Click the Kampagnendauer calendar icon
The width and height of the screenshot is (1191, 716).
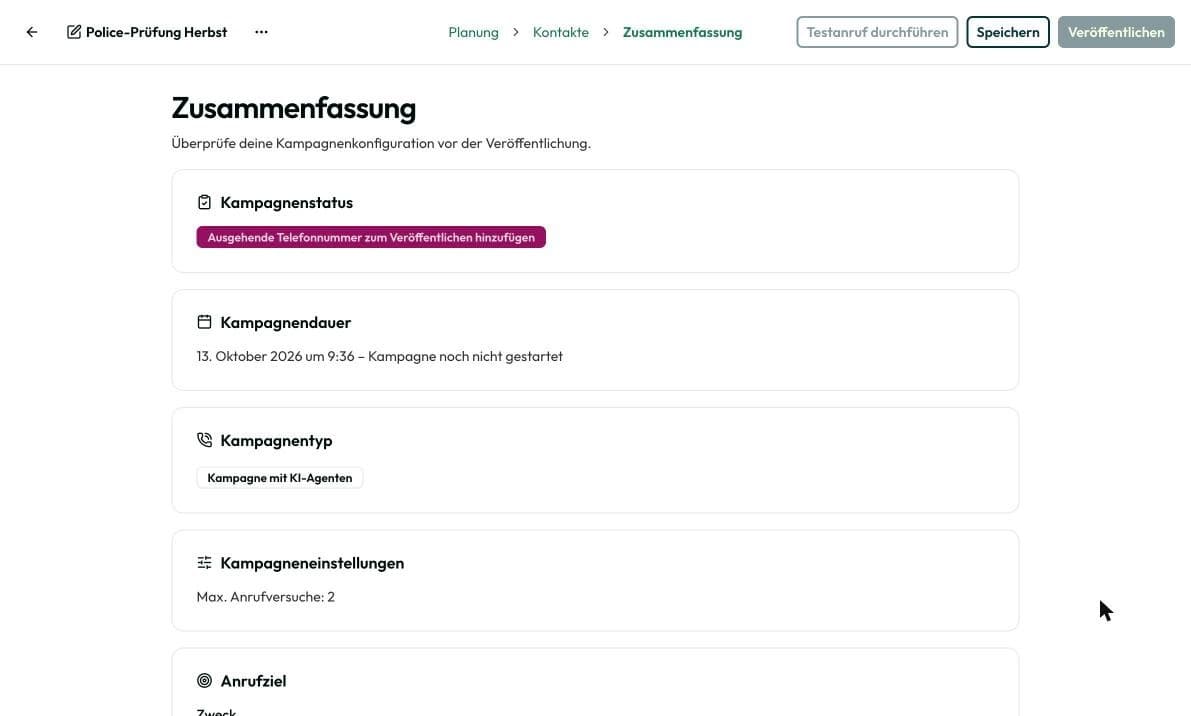pyautogui.click(x=204, y=322)
